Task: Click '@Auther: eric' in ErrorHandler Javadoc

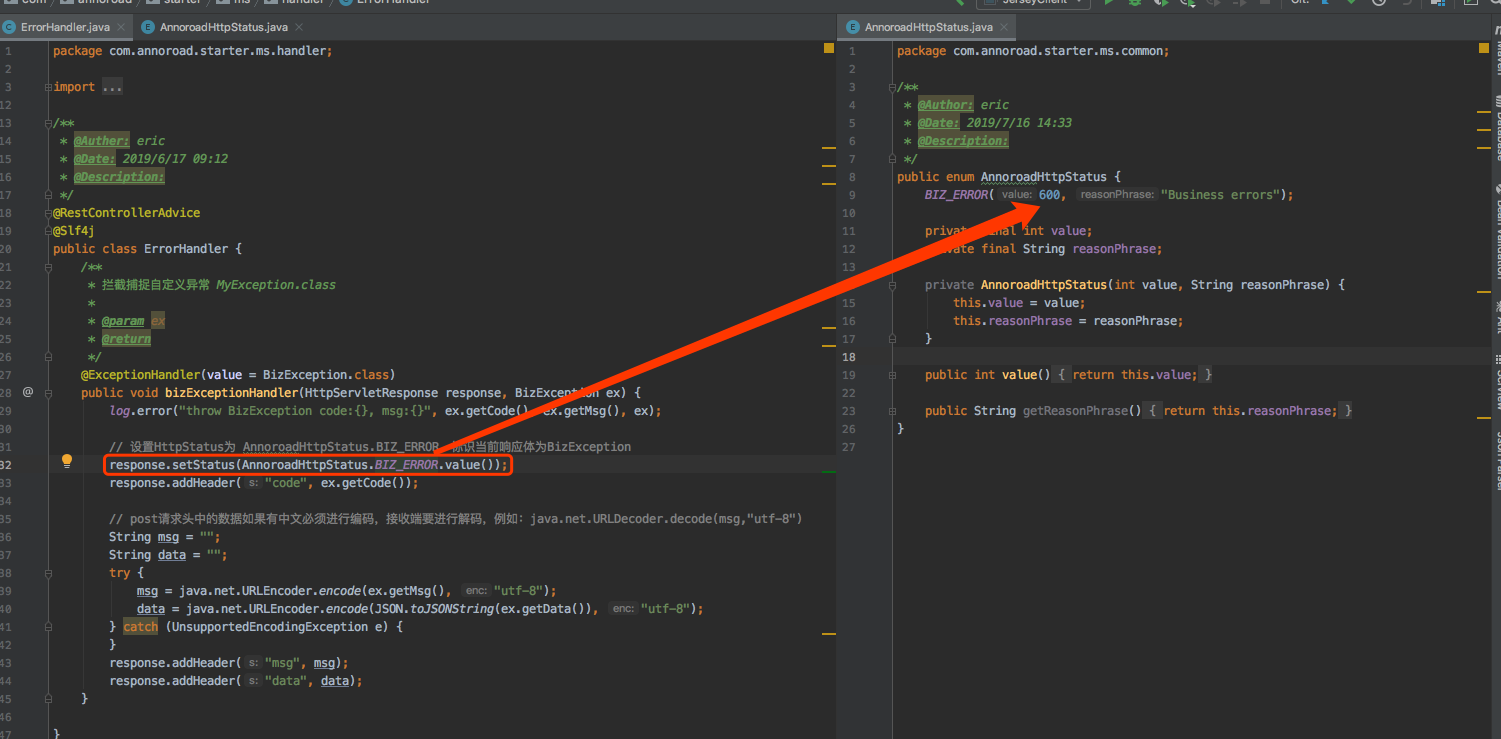Action: pos(119,141)
